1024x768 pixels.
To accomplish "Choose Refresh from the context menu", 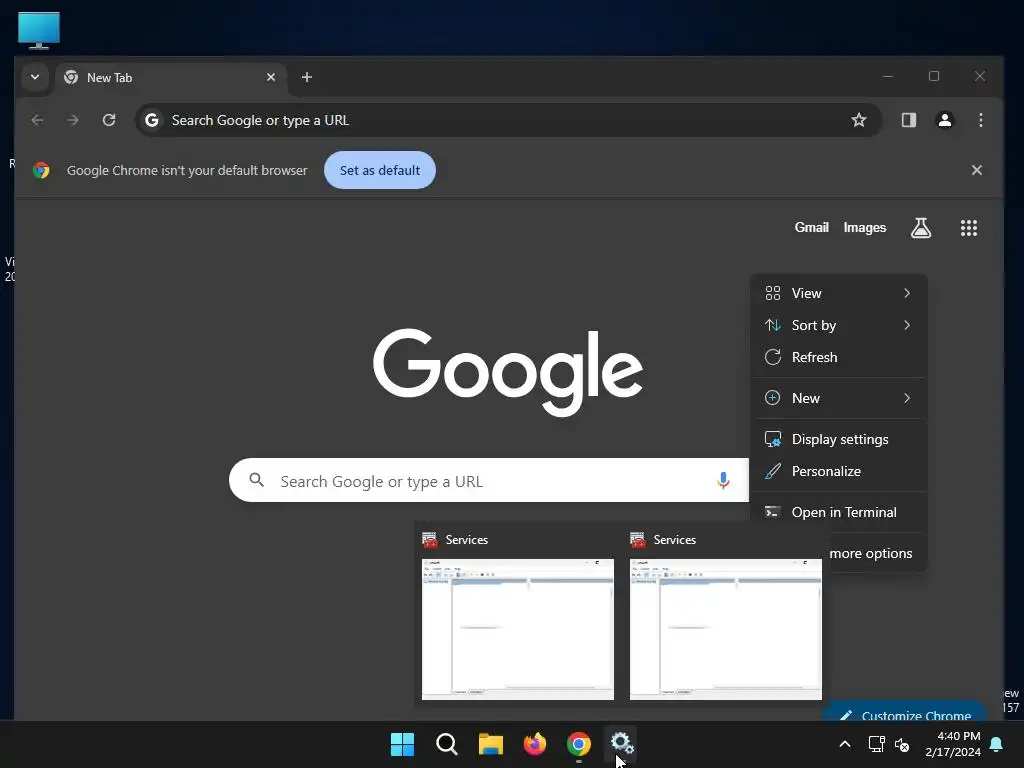I will pyautogui.click(x=839, y=357).
